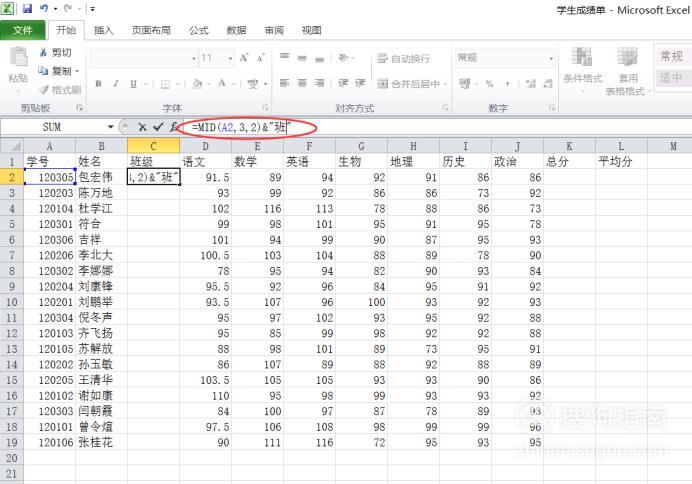Apply 常规 Normal cell style
The image size is (692, 484).
click(672, 56)
